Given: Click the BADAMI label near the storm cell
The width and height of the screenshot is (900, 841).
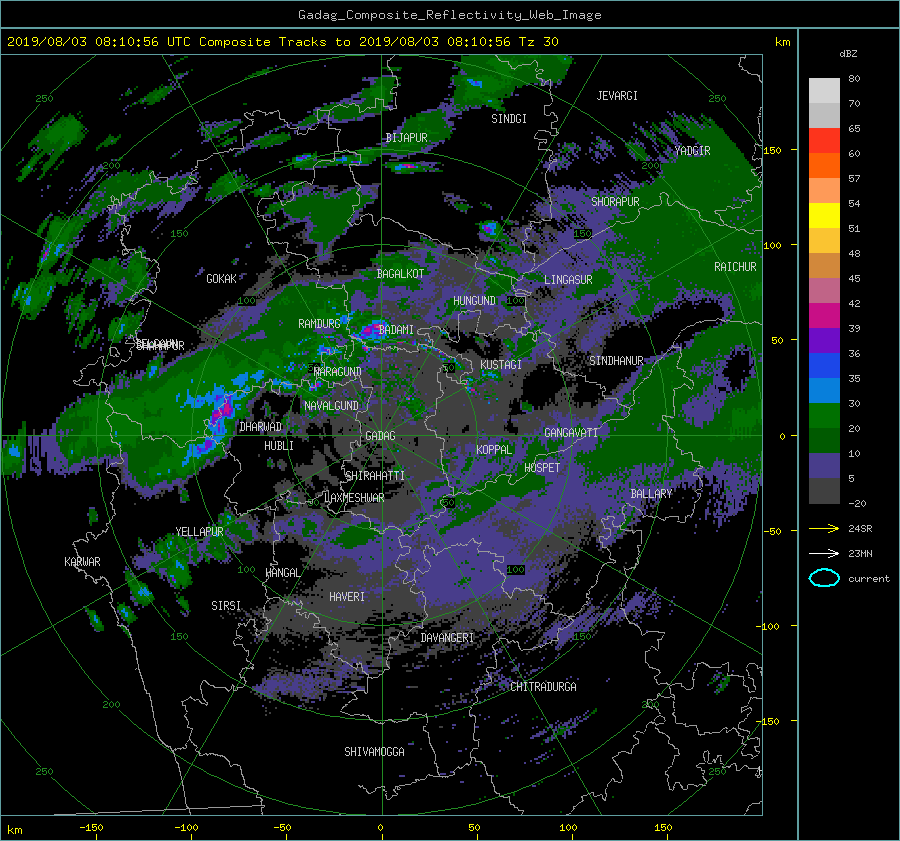Looking at the screenshot, I should tap(396, 330).
